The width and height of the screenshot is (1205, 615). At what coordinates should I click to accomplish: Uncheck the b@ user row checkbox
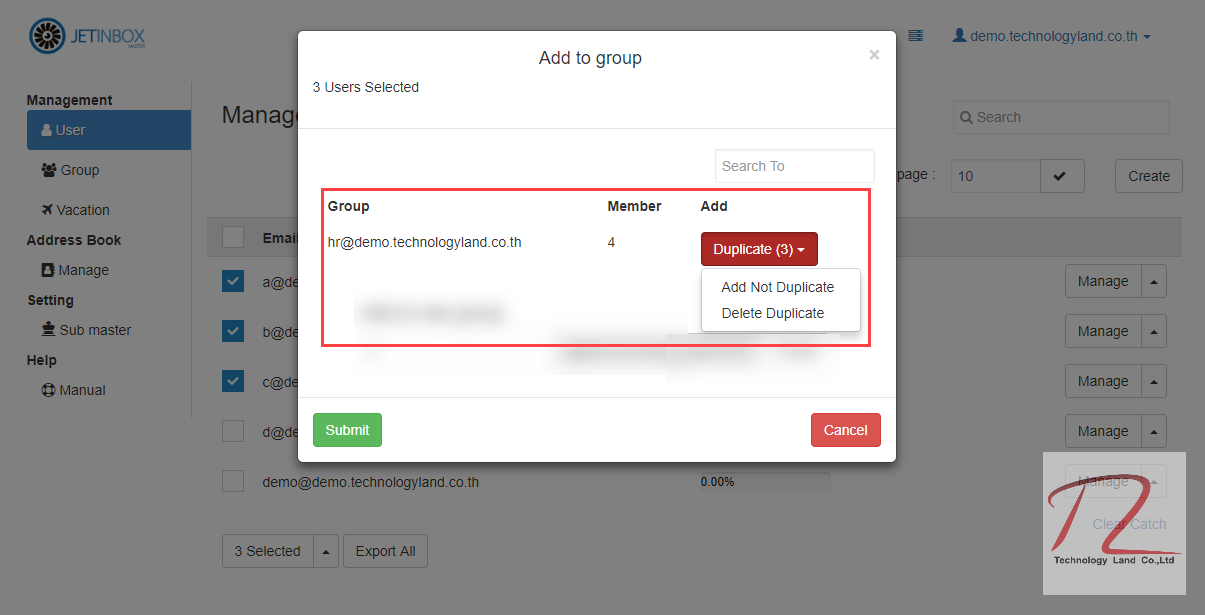[233, 331]
